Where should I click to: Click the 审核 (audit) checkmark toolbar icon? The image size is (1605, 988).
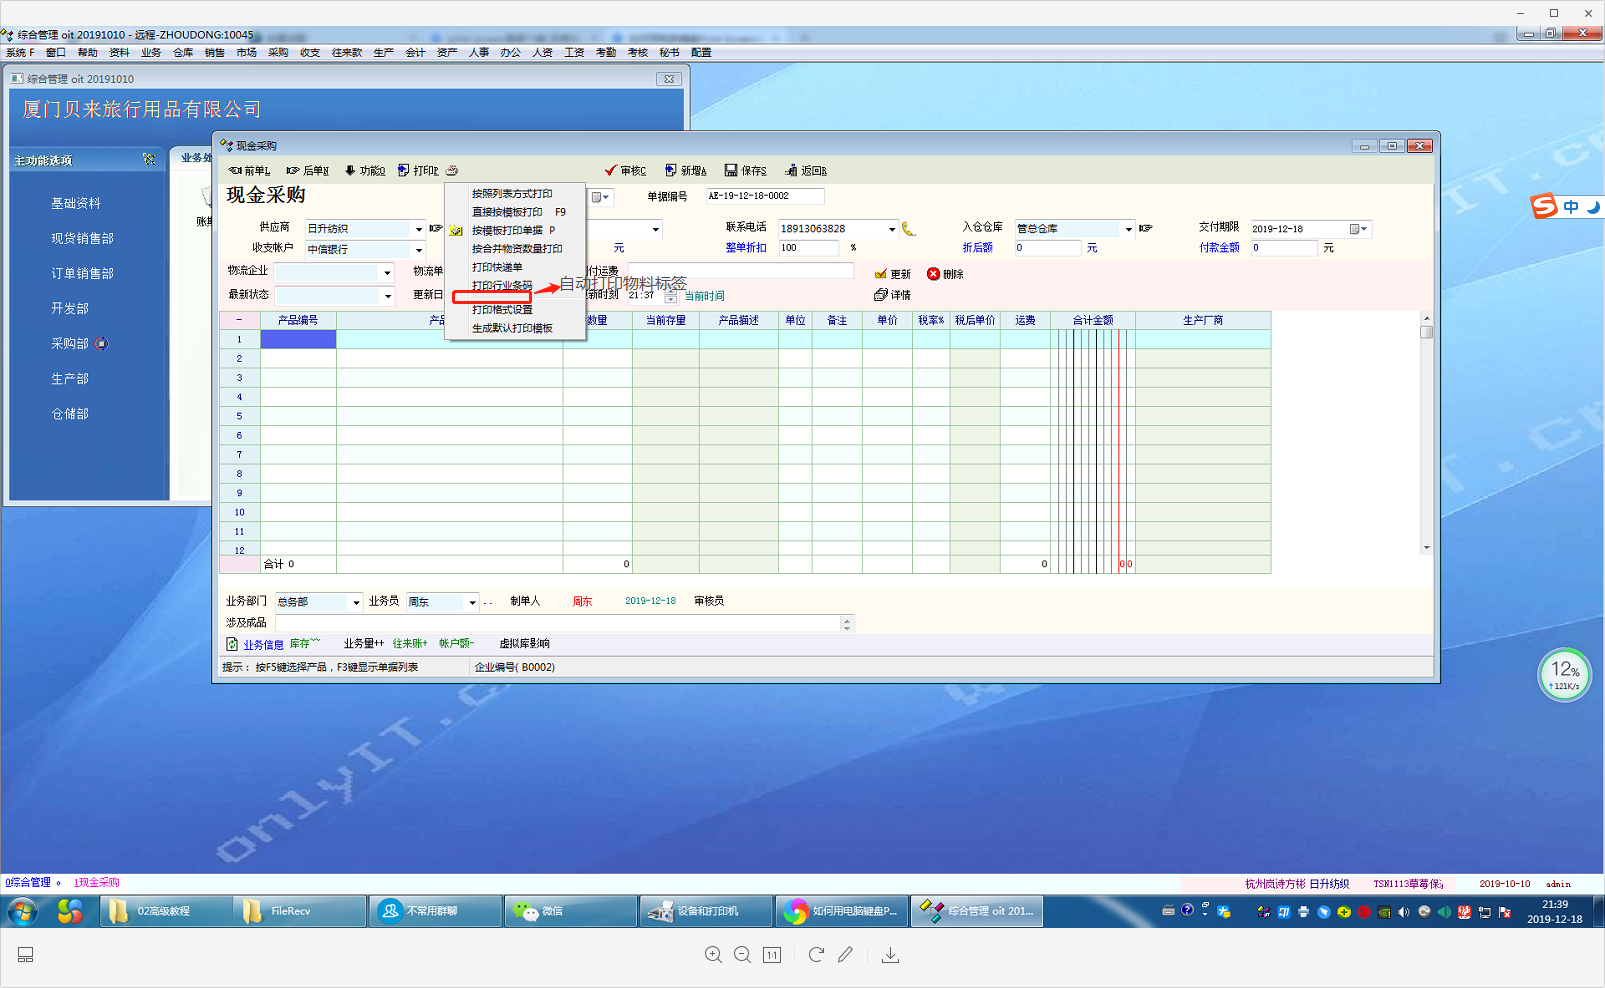coord(610,171)
